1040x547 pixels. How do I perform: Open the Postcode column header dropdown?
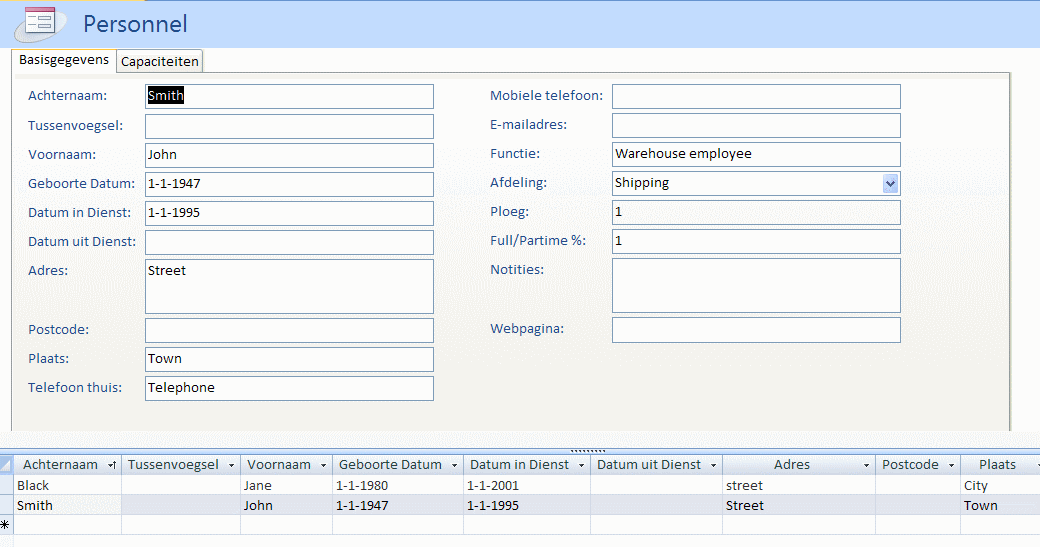(951, 465)
